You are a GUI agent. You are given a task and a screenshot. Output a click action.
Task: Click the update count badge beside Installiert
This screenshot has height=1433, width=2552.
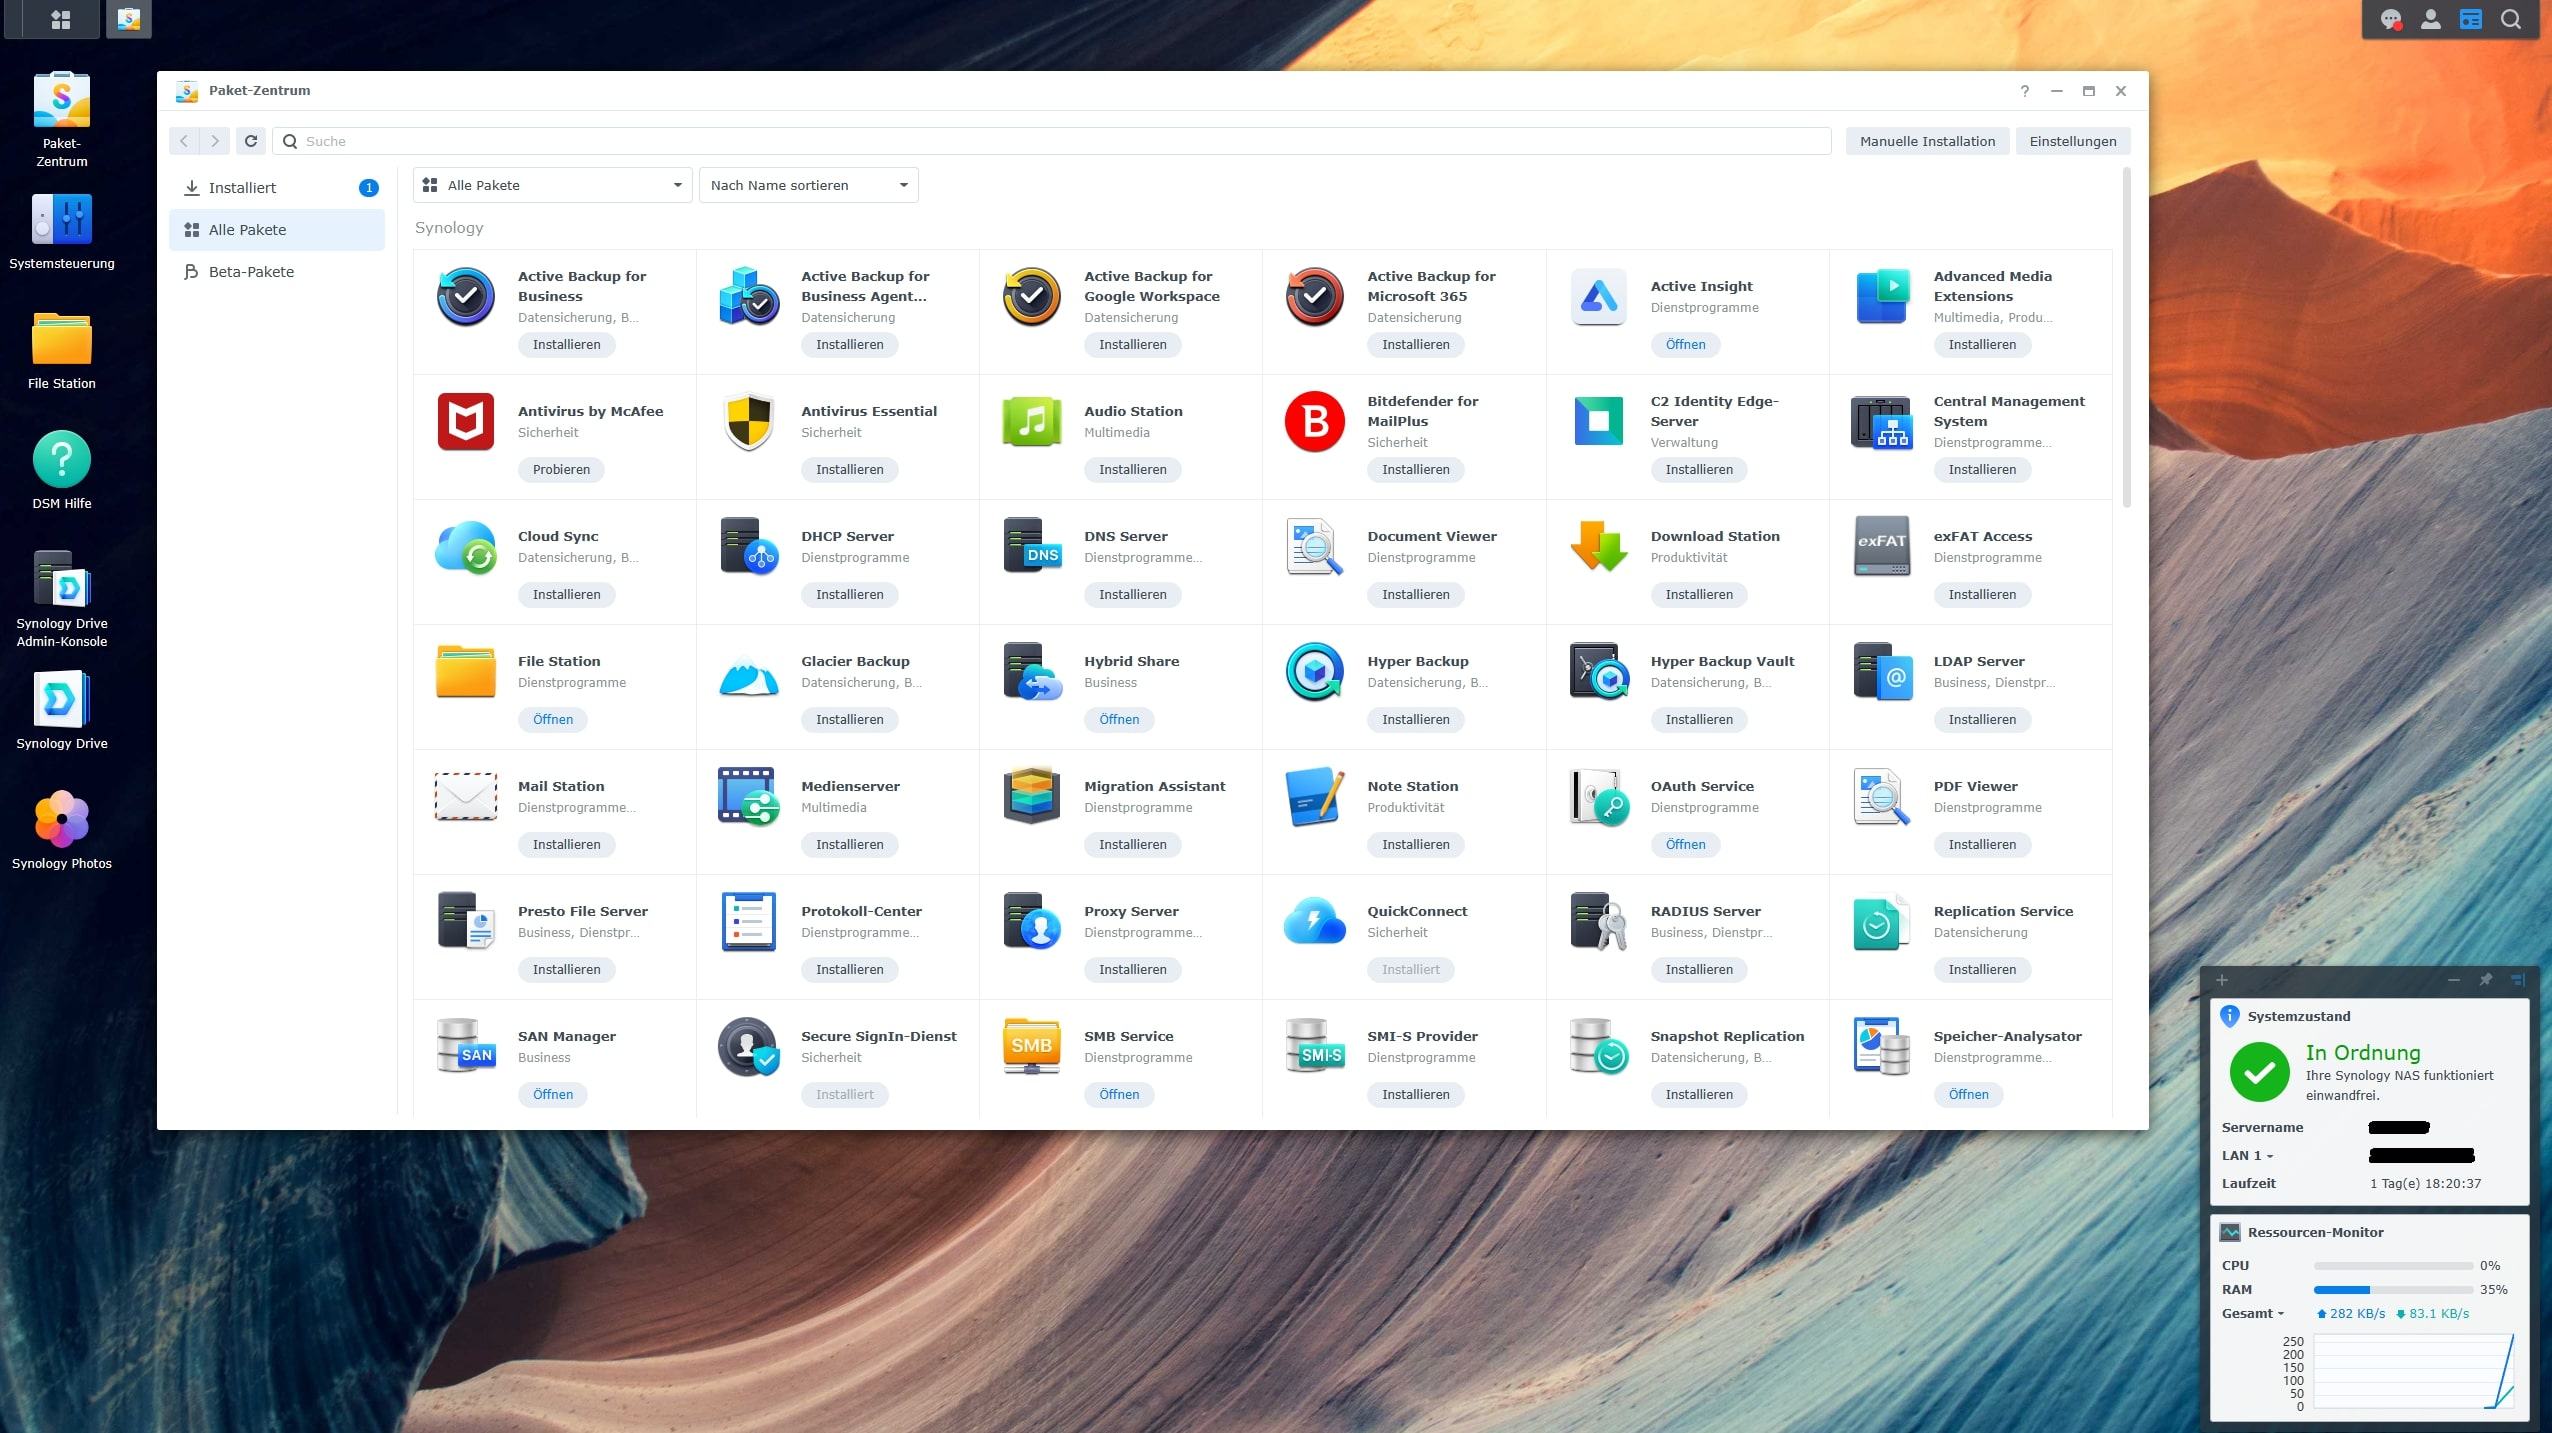368,188
